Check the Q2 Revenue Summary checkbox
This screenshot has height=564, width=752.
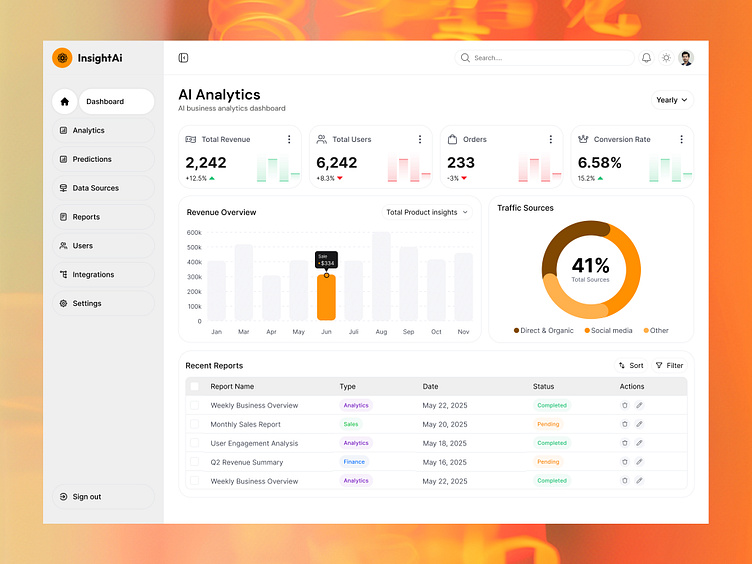(194, 462)
